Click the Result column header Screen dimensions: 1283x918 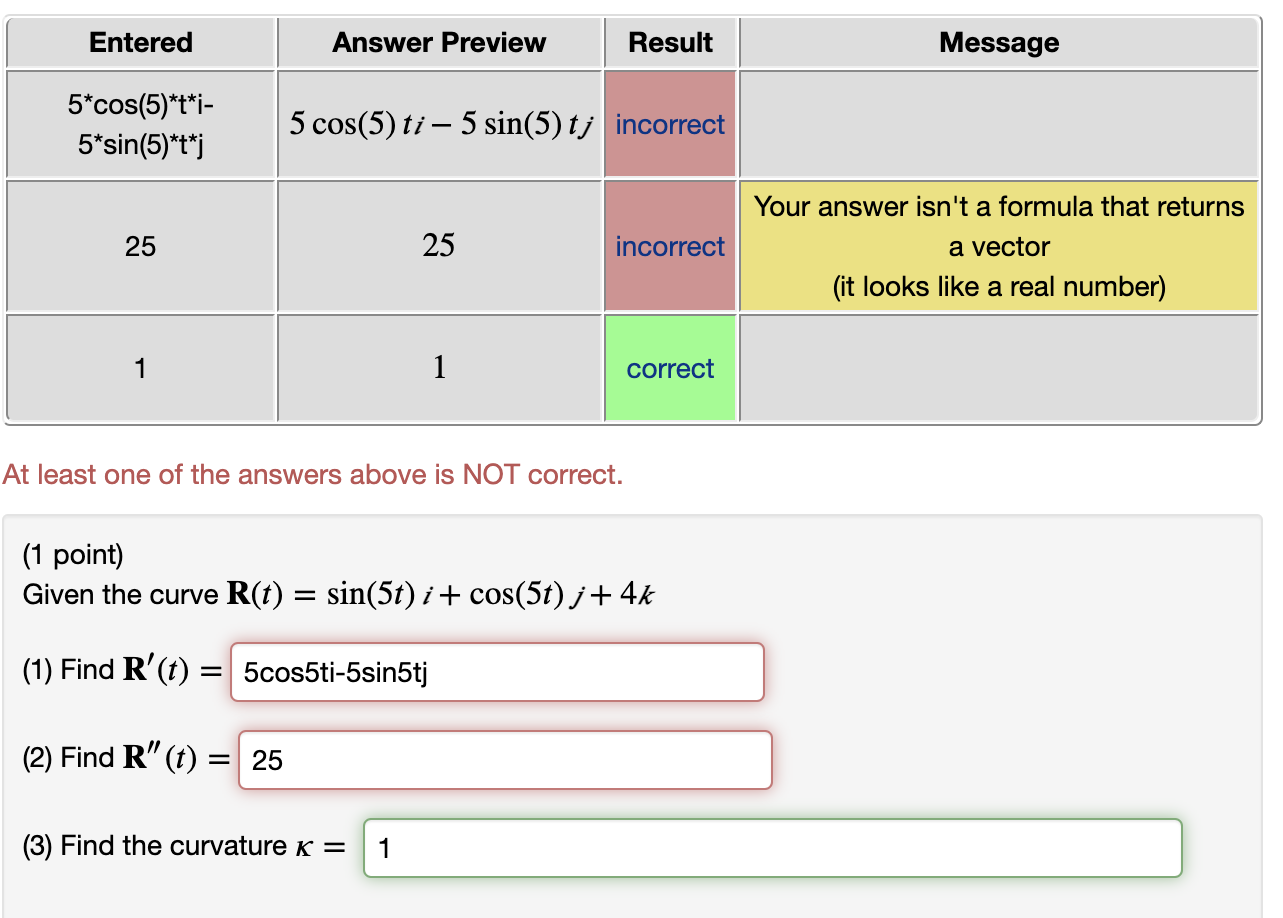(670, 42)
